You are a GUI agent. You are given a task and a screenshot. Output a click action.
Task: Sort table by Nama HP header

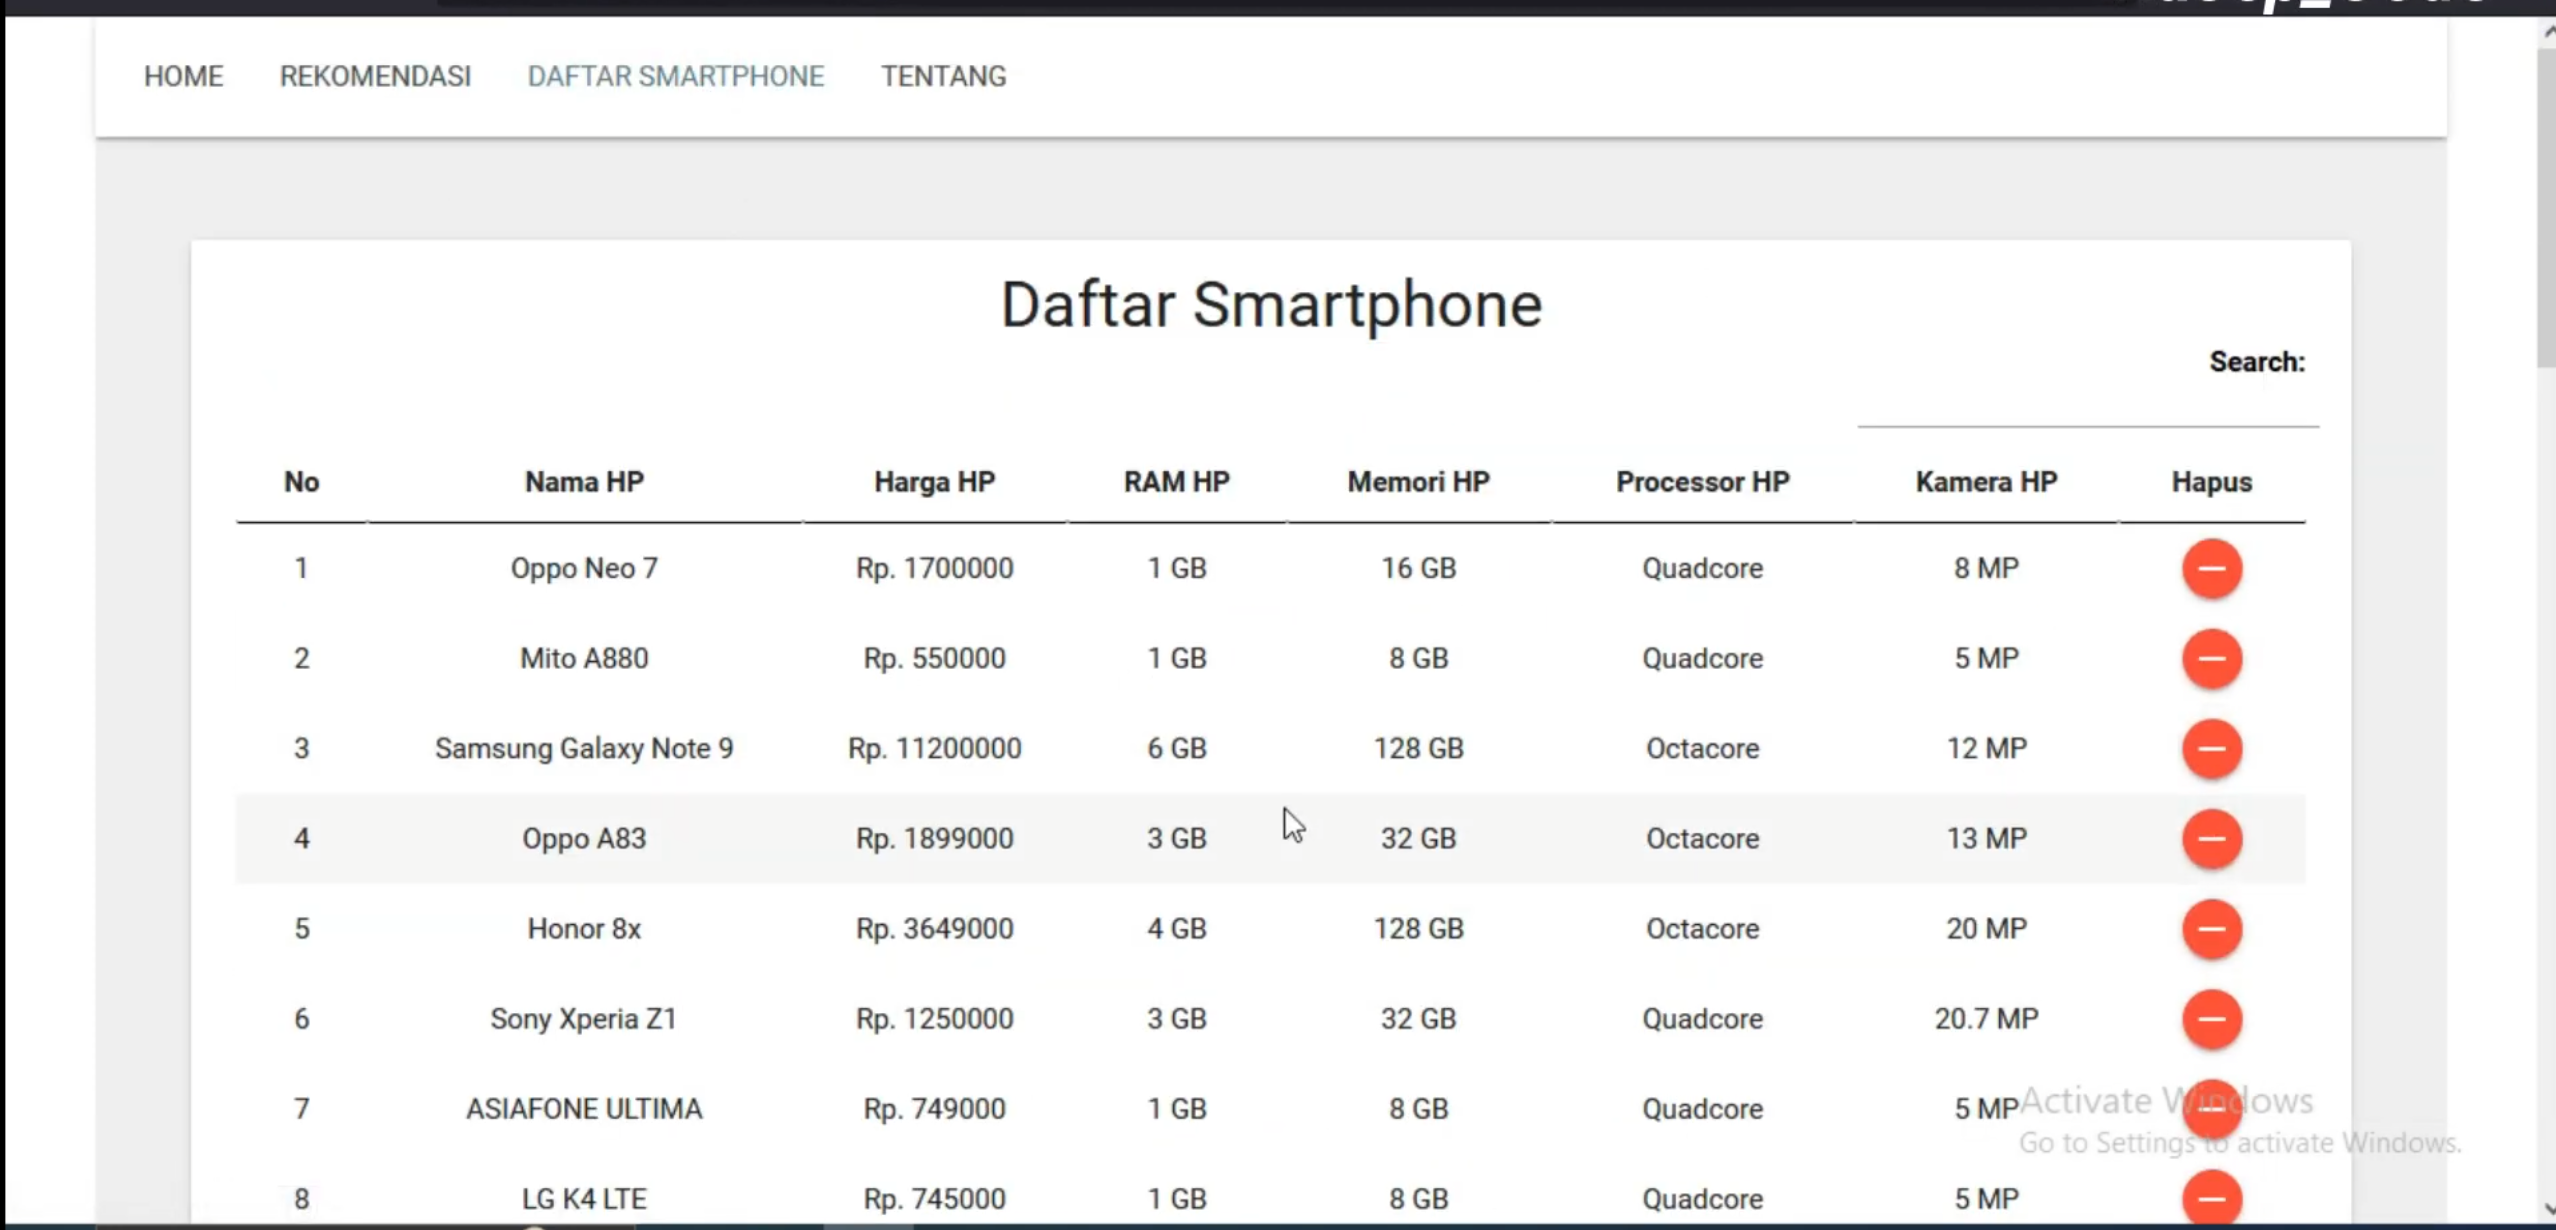(x=584, y=482)
